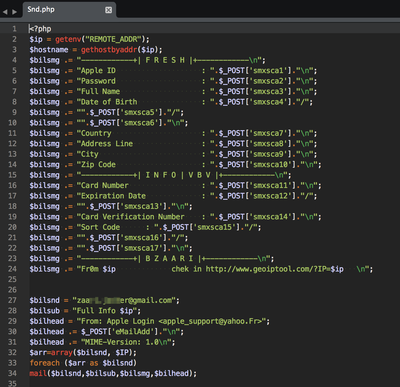Click 'smxsca10' on line 14

pos(271,165)
